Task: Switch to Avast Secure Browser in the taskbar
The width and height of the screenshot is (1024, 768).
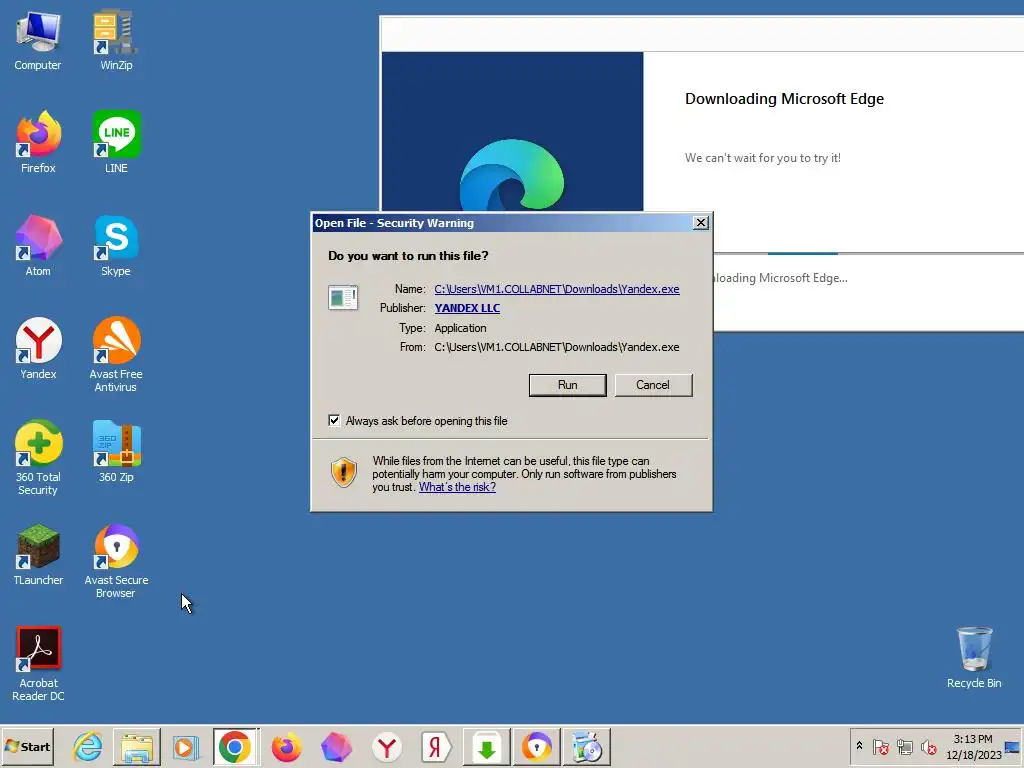Action: click(x=537, y=746)
